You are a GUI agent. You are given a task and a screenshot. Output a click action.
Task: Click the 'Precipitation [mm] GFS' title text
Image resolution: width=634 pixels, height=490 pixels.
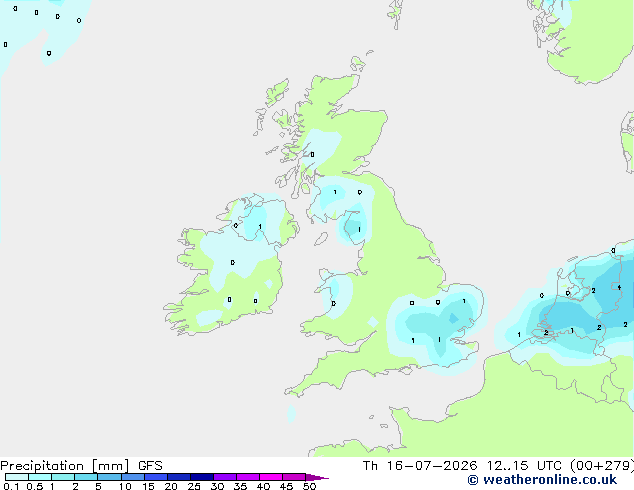pos(81,466)
